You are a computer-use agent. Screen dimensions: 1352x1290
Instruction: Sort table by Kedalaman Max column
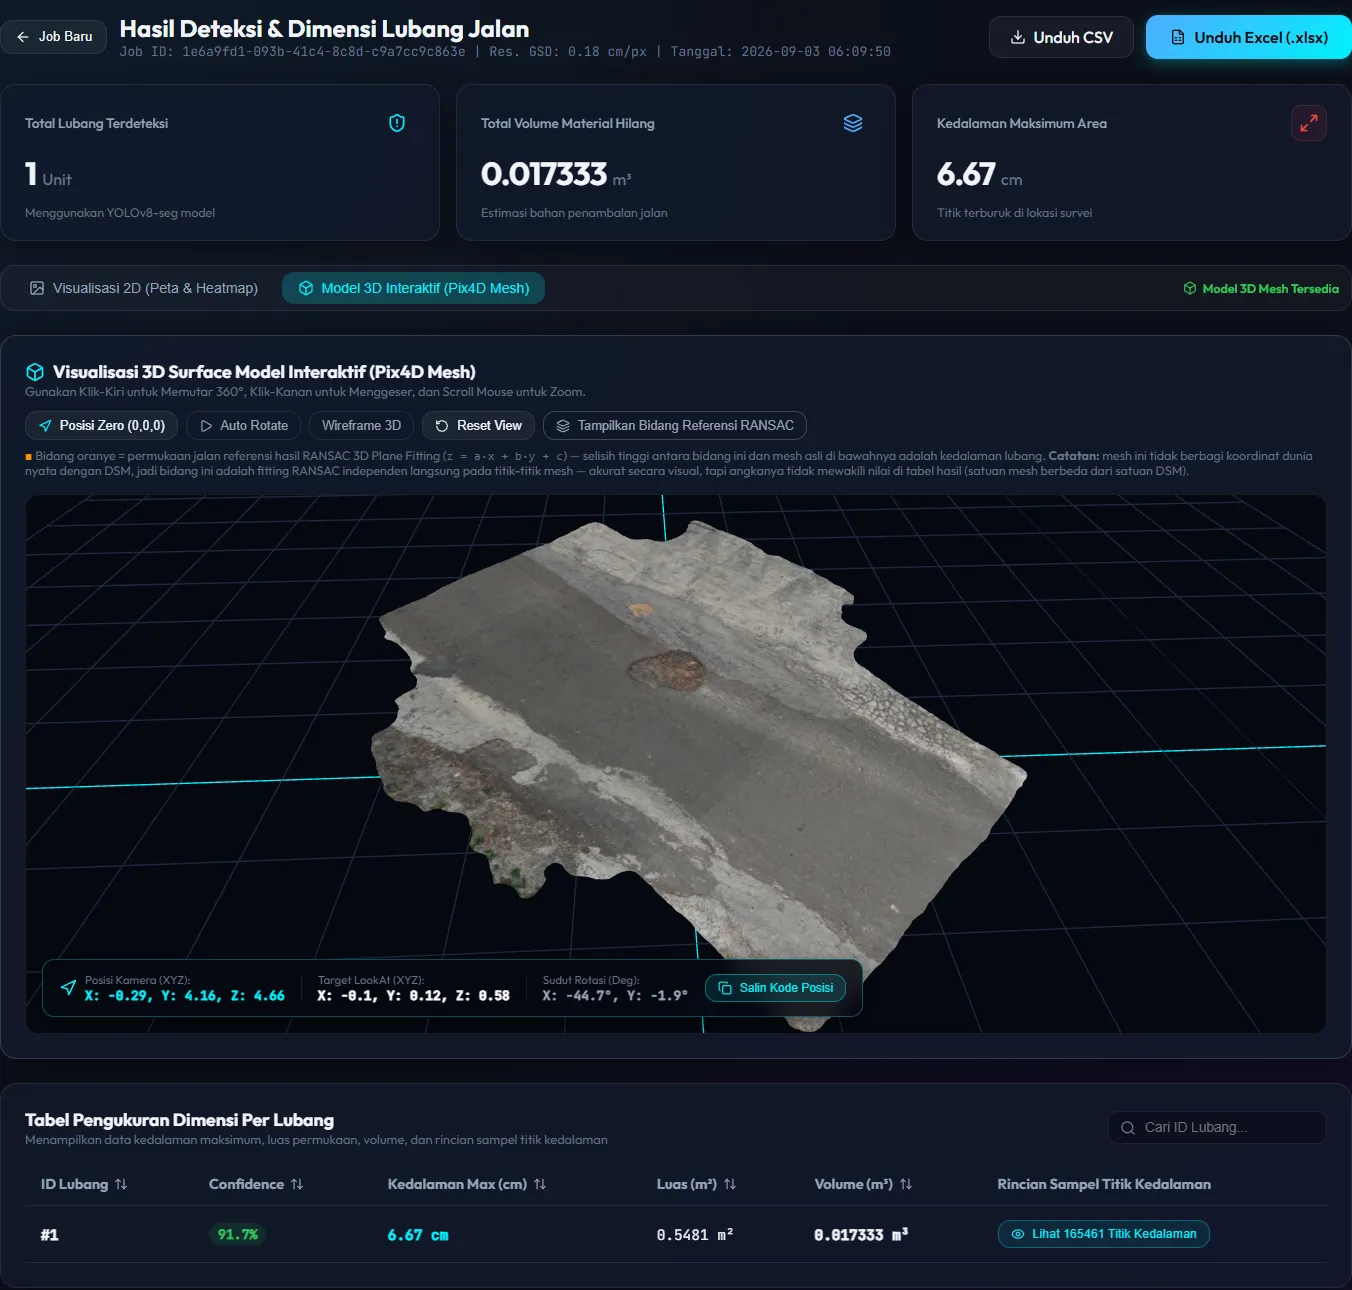pyautogui.click(x=467, y=1184)
